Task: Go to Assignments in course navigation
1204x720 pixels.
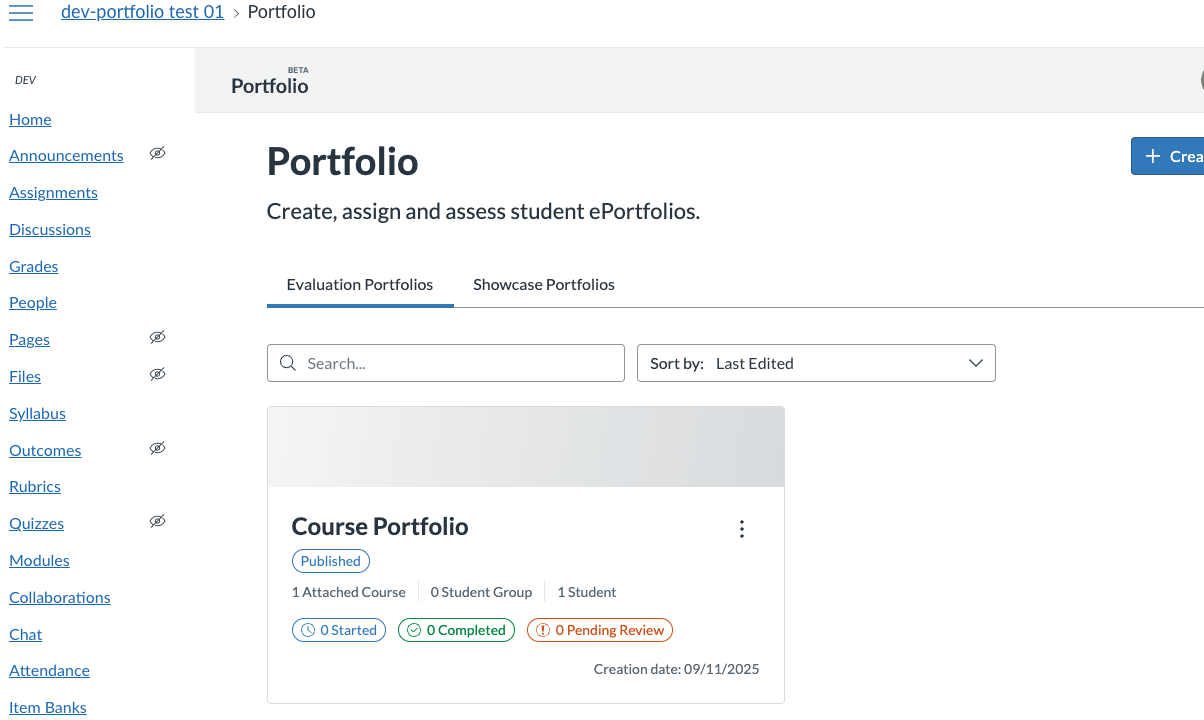Action: pyautogui.click(x=53, y=193)
